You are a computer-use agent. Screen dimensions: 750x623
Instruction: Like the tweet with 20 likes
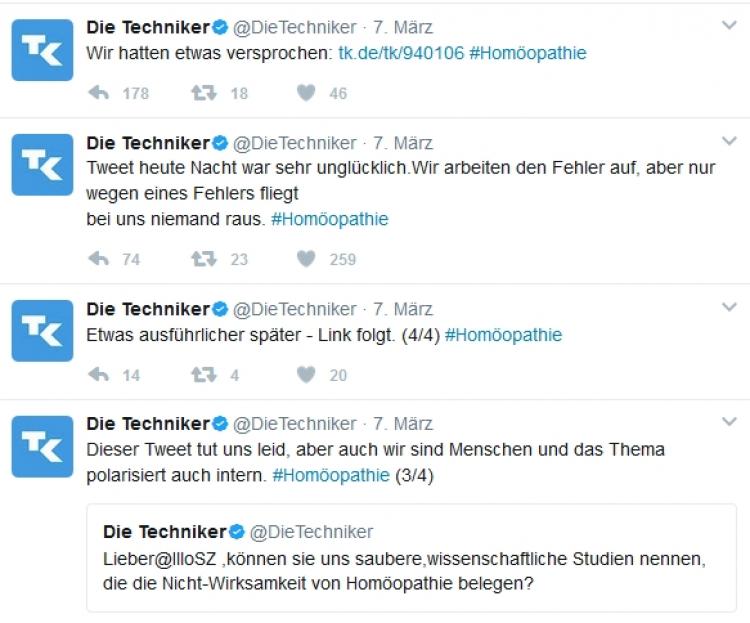click(x=306, y=375)
